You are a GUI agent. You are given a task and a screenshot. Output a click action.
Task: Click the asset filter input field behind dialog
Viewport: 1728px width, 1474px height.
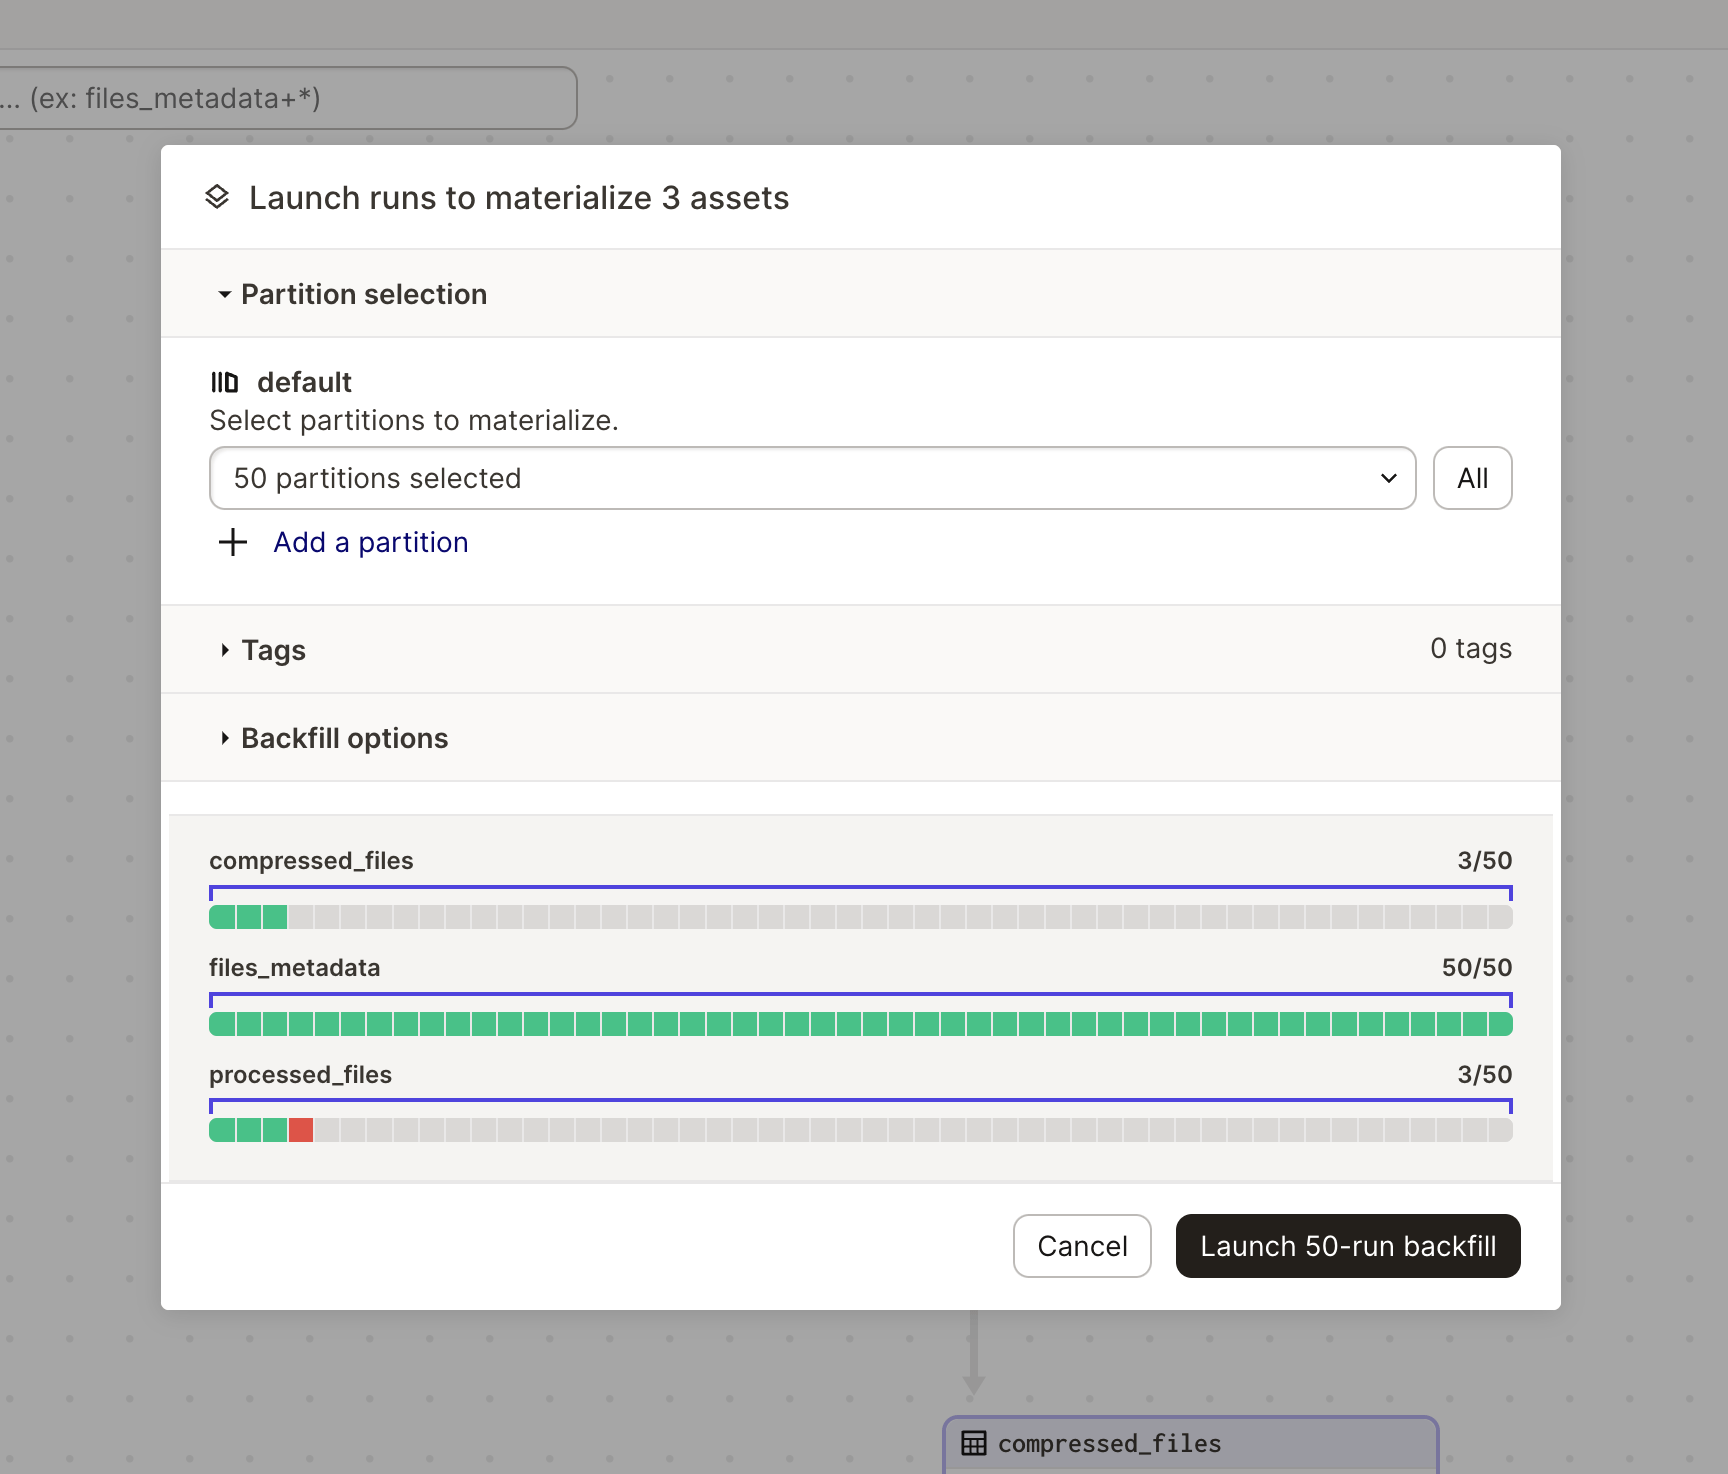click(x=288, y=98)
